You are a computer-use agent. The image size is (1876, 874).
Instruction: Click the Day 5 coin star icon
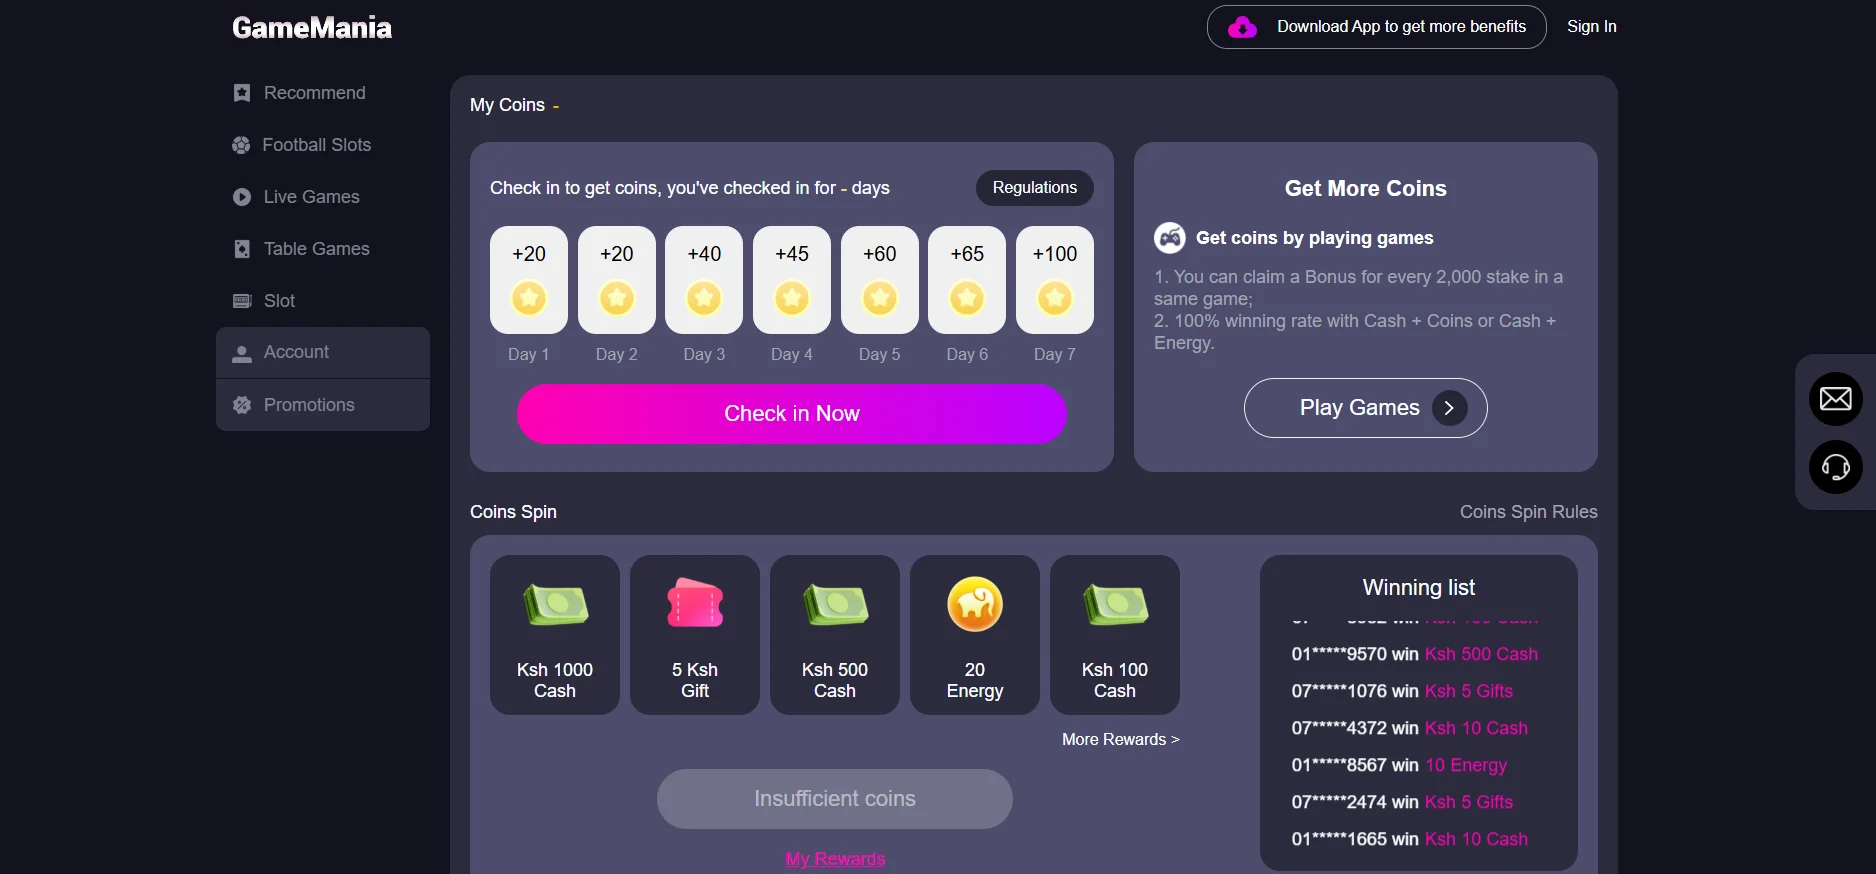pyautogui.click(x=880, y=298)
